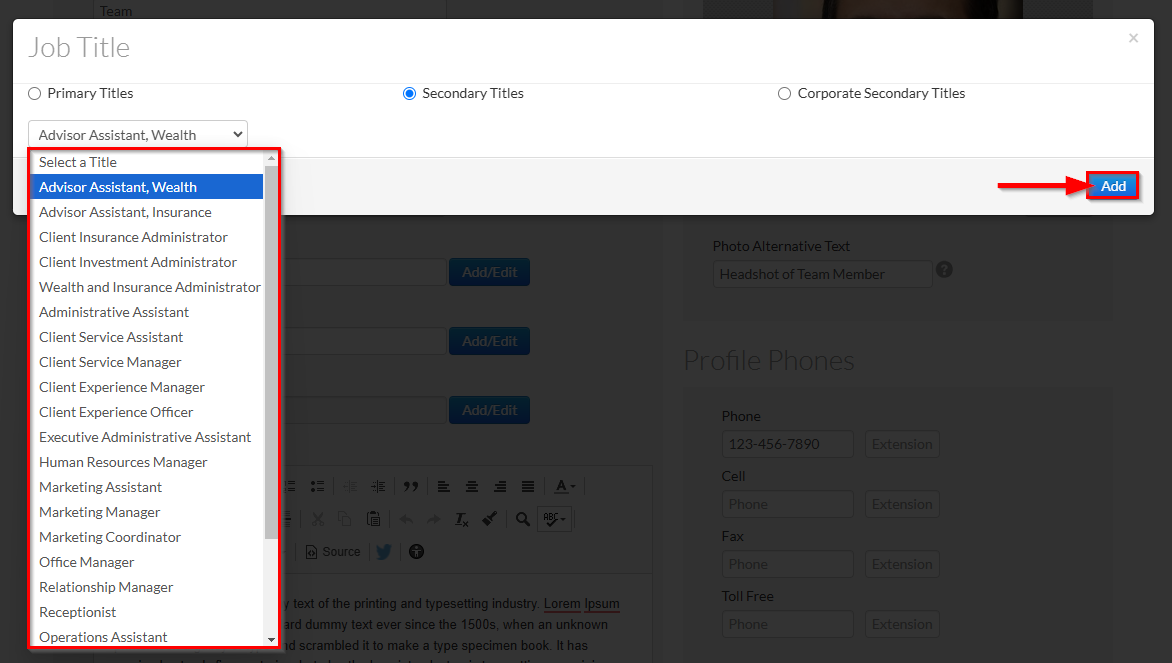Click the dropdown list scroll-up arrow
The image size is (1172, 663).
pyautogui.click(x=271, y=158)
